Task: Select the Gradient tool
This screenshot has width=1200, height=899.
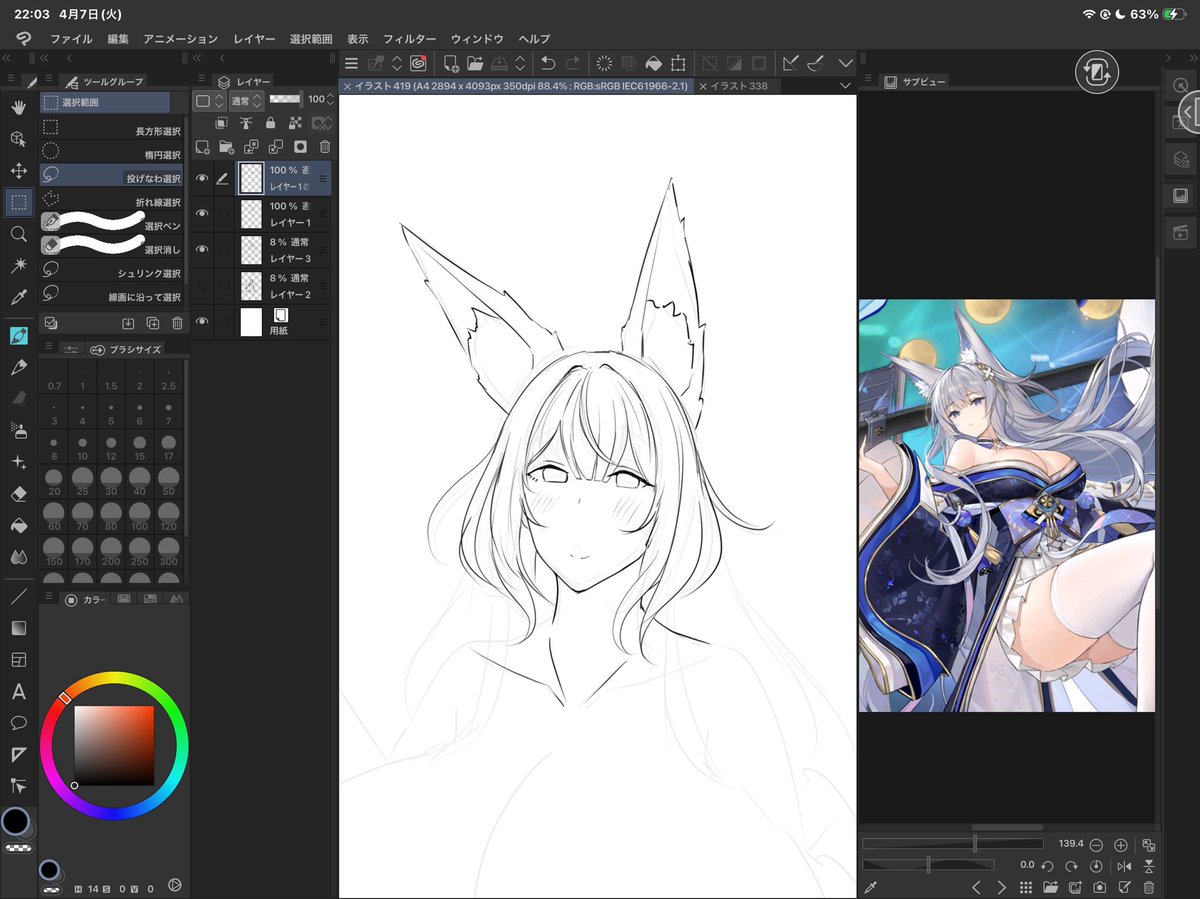Action: [x=18, y=628]
